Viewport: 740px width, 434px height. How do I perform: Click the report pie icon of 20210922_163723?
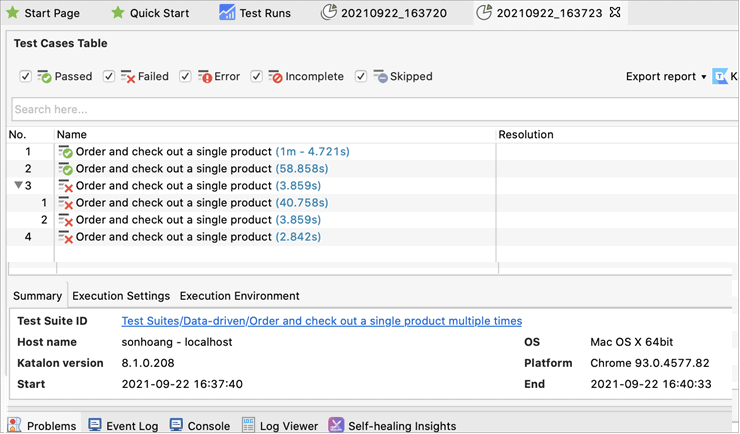(484, 12)
